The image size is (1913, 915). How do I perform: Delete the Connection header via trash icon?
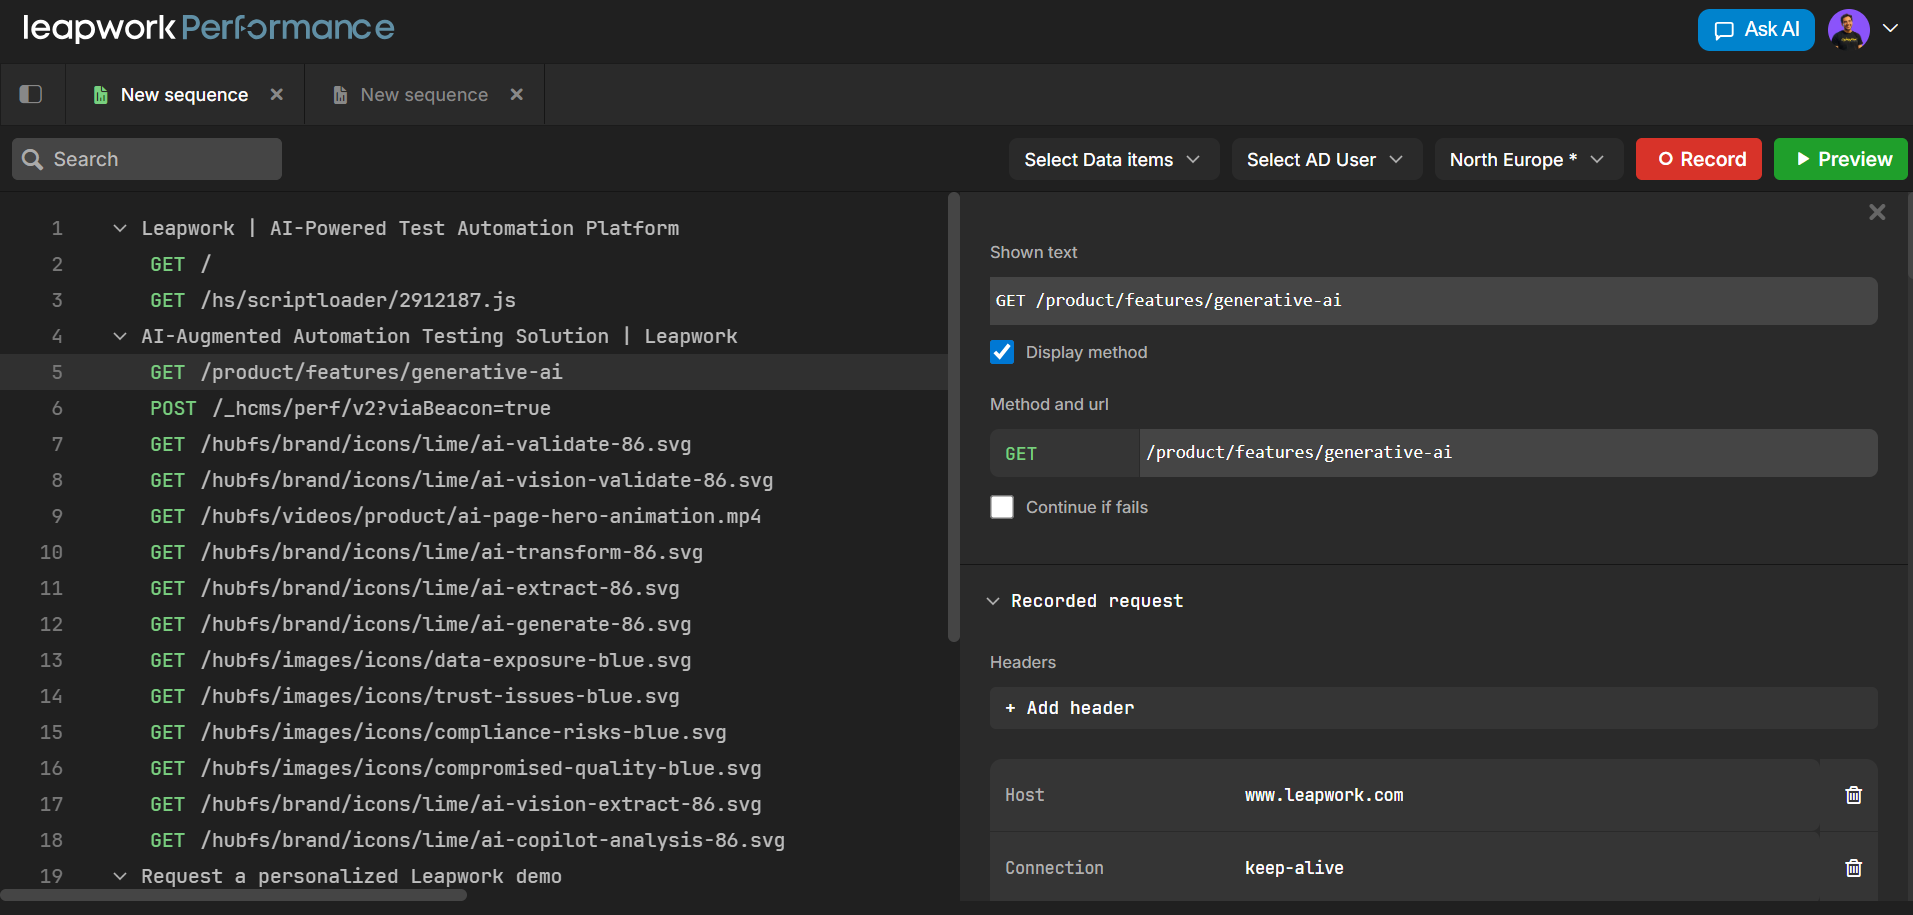click(x=1853, y=868)
